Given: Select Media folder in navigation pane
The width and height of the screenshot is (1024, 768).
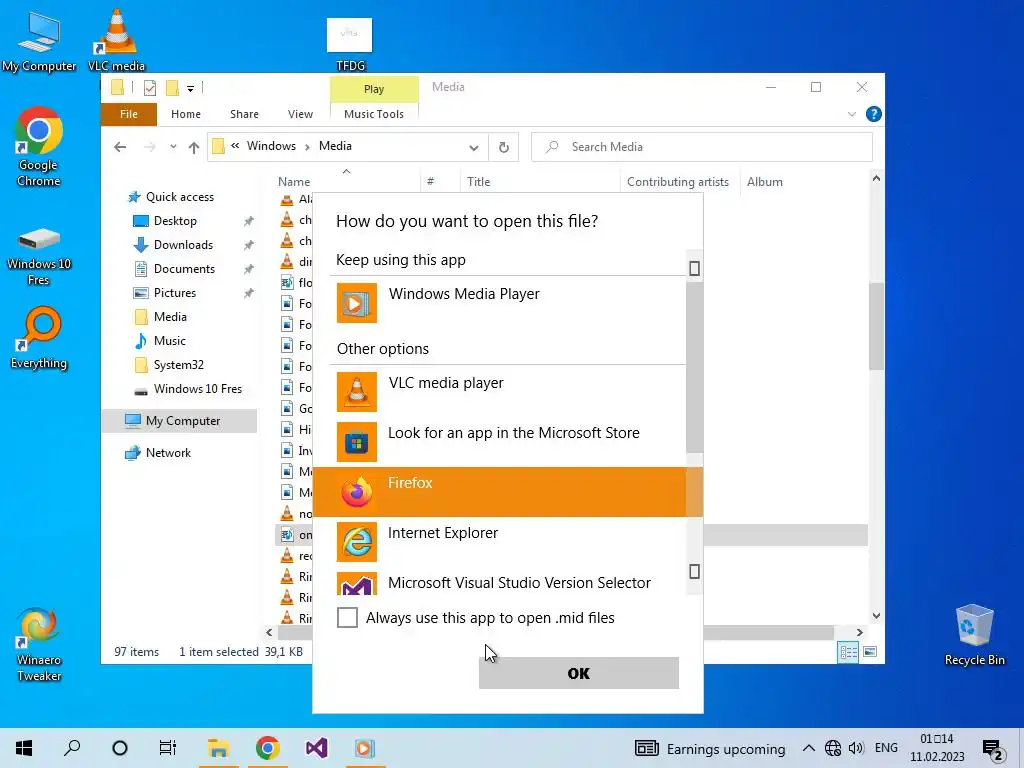Looking at the screenshot, I should tap(170, 317).
